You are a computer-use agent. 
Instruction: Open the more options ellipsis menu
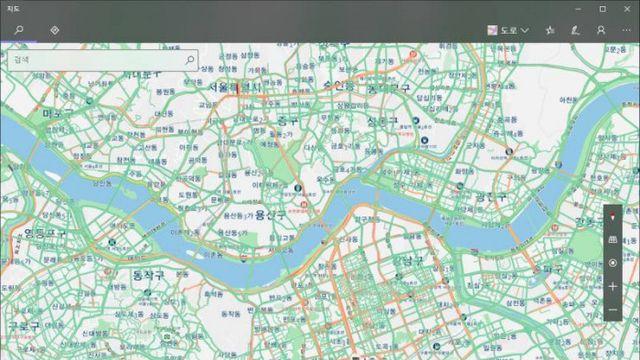pyautogui.click(x=627, y=30)
